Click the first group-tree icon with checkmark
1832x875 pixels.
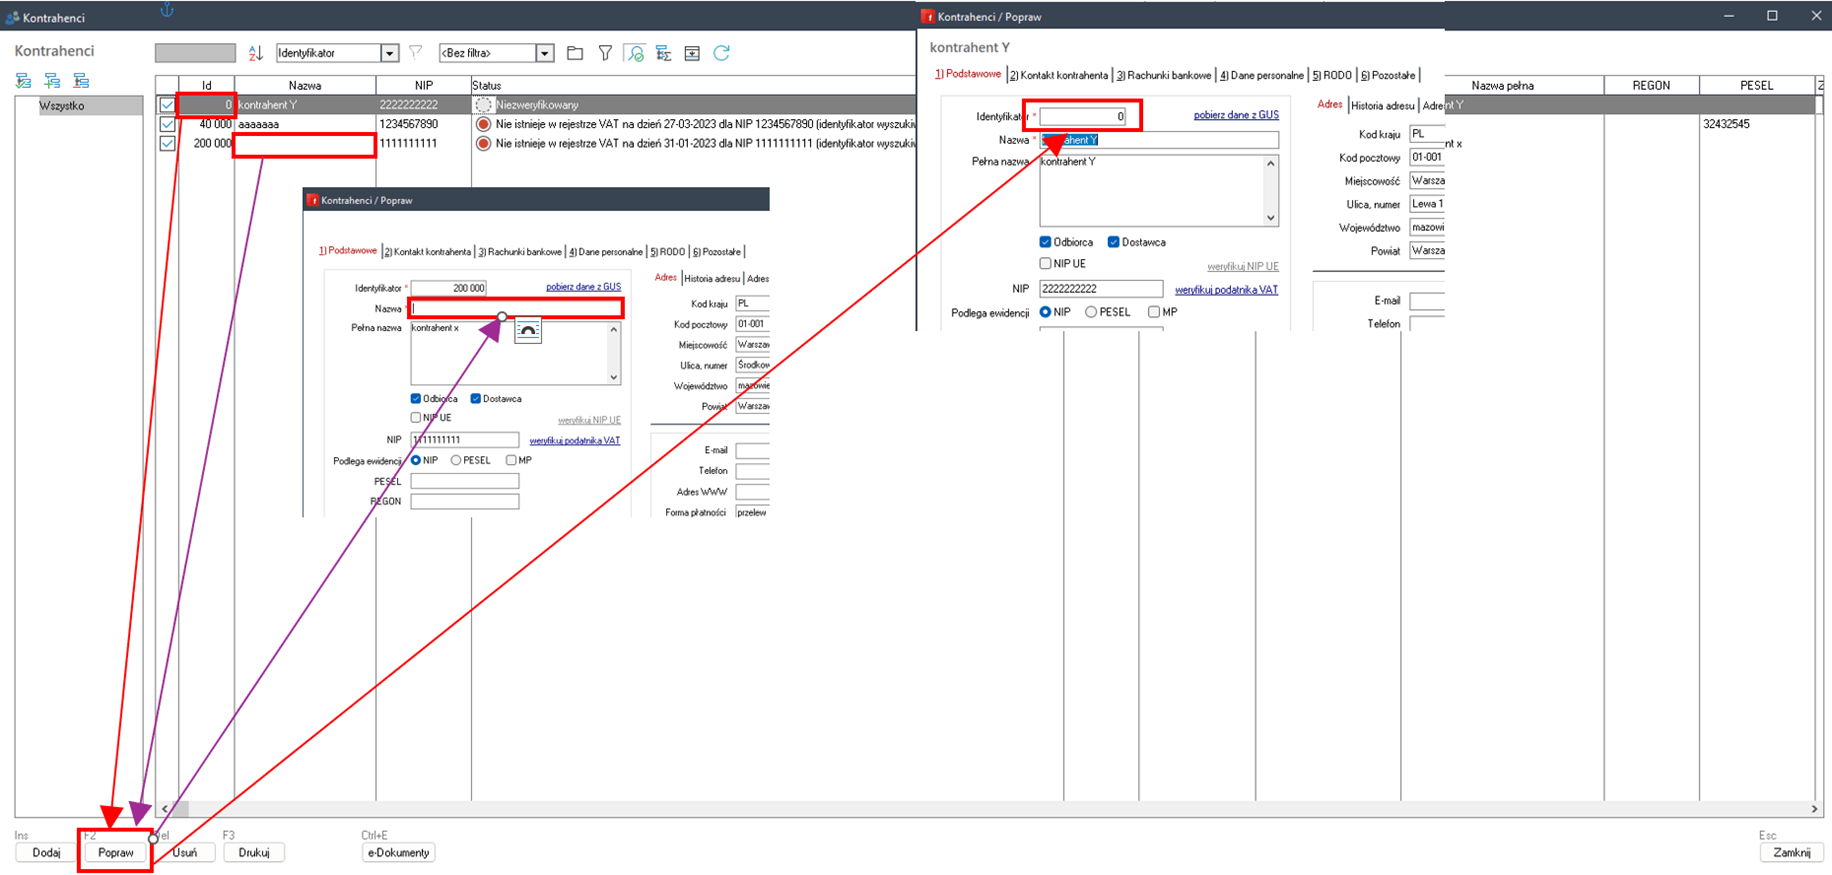24,80
